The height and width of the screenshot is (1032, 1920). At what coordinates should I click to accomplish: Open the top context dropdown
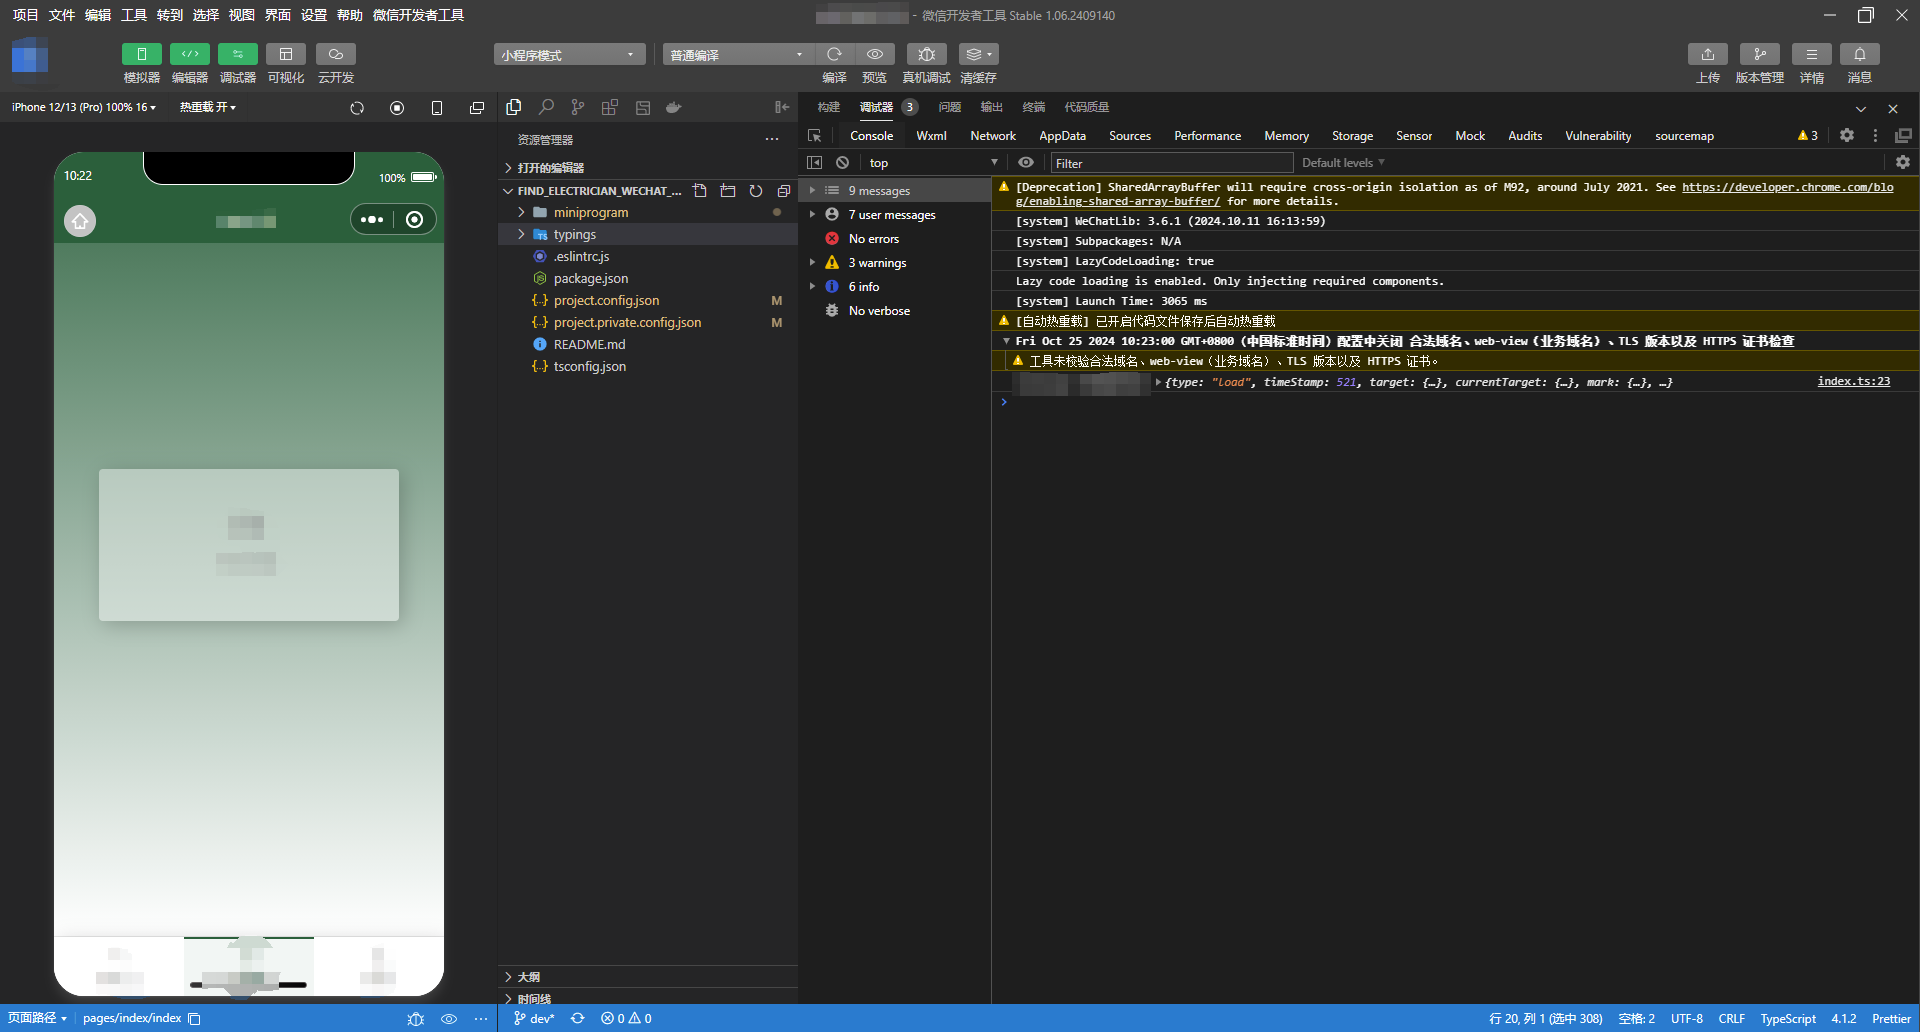tap(932, 163)
